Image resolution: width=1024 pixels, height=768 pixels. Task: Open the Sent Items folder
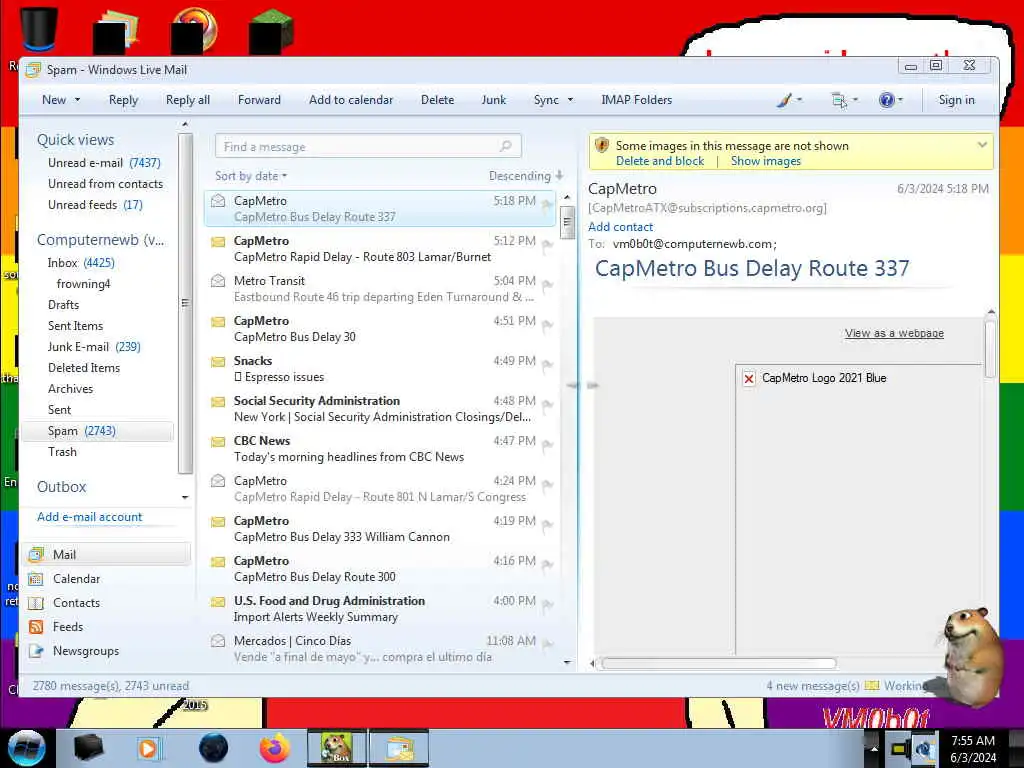pos(75,326)
